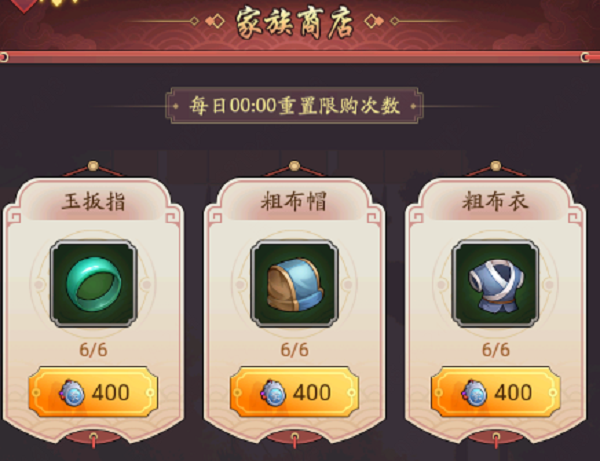
Task: Click the 每日00:00重置限购次数 notice banner
Action: pos(294,106)
